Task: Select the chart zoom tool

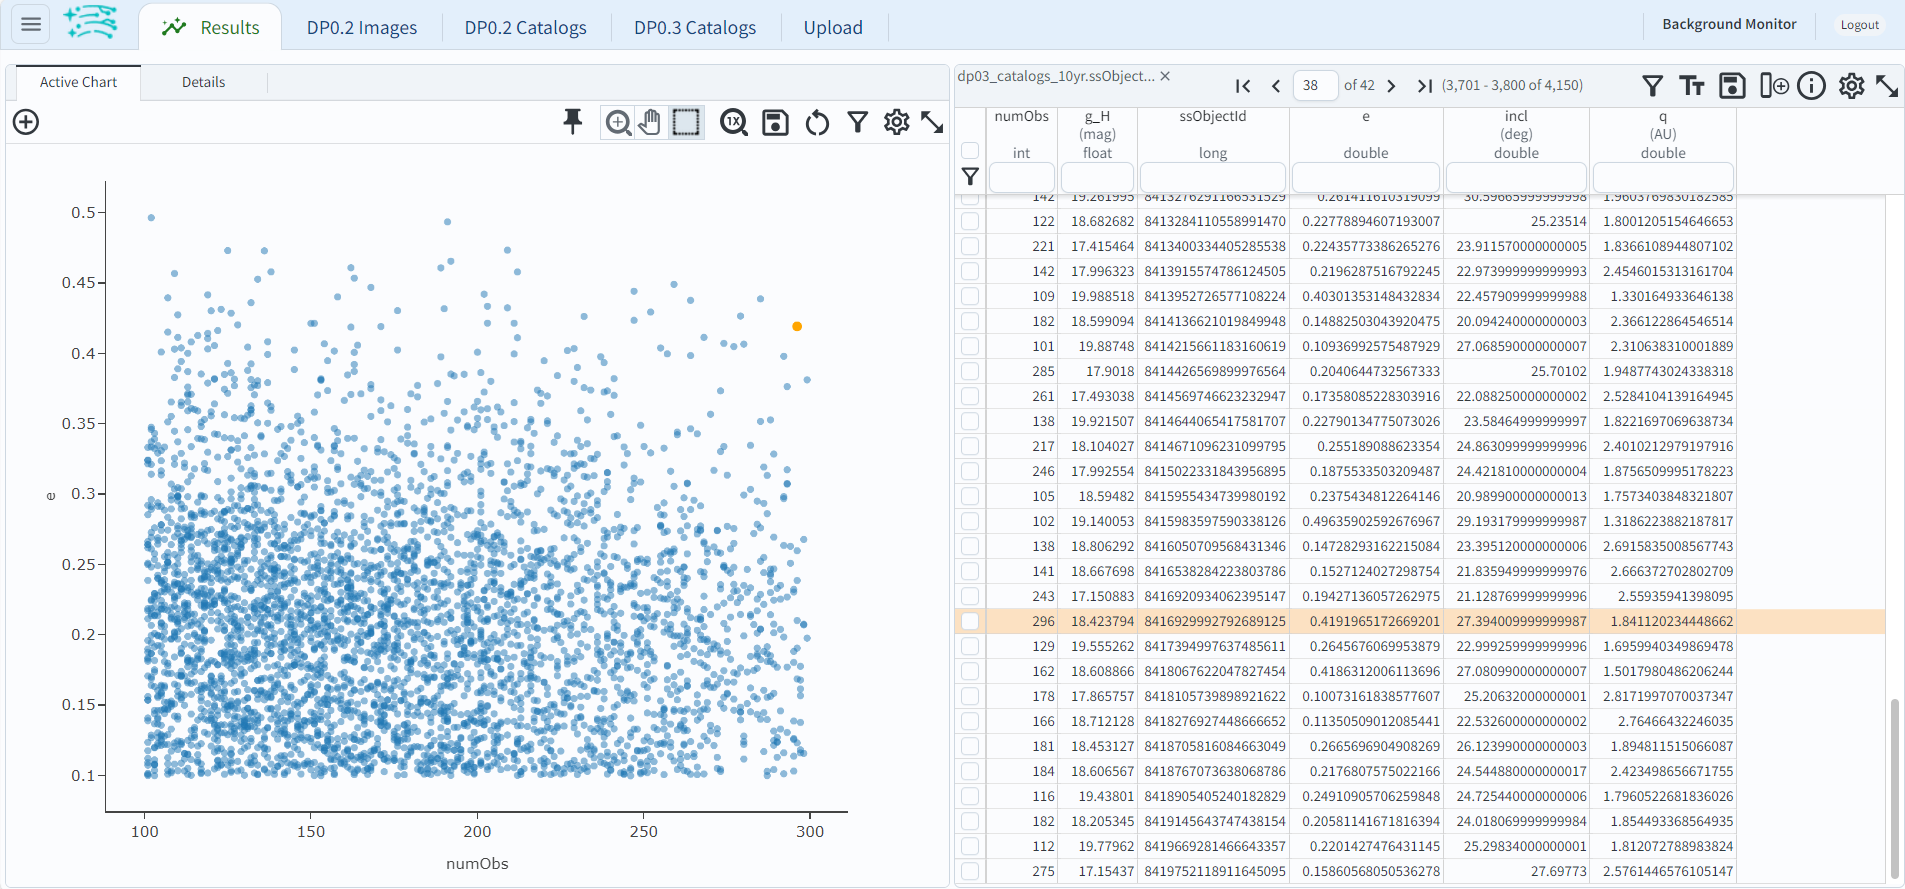Action: click(x=619, y=122)
